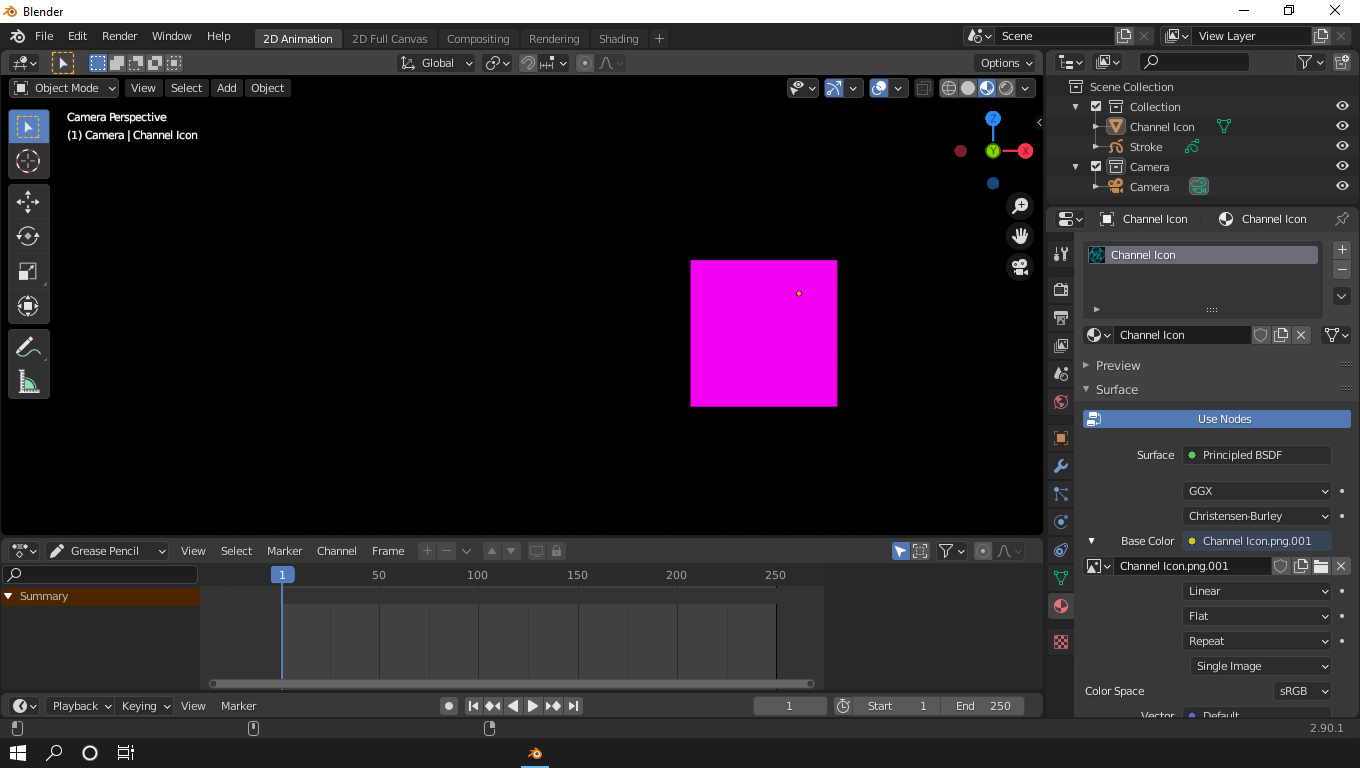Click the pan hand viewport gizmo
Screen dimensions: 1360x768
click(1020, 237)
